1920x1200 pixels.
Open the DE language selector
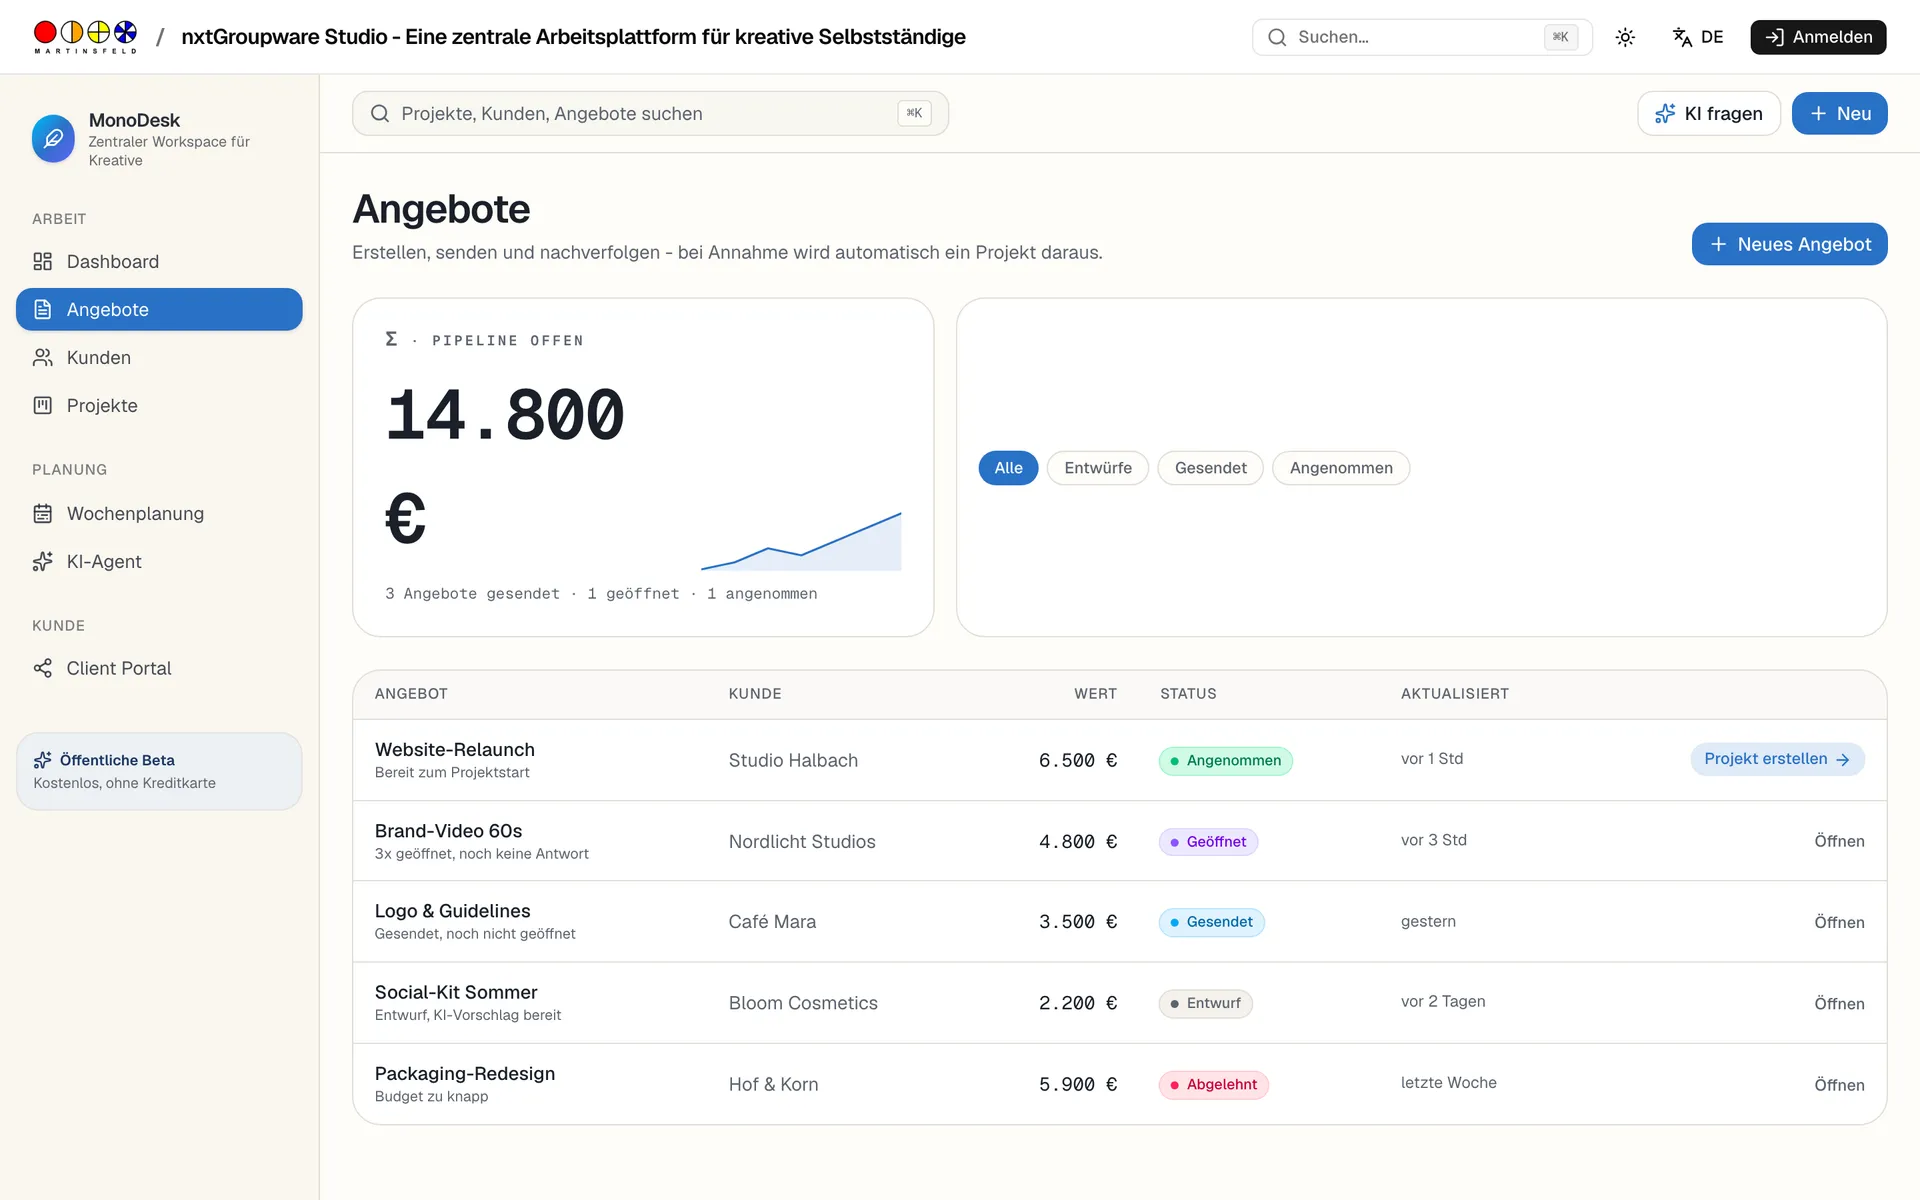1698,37
